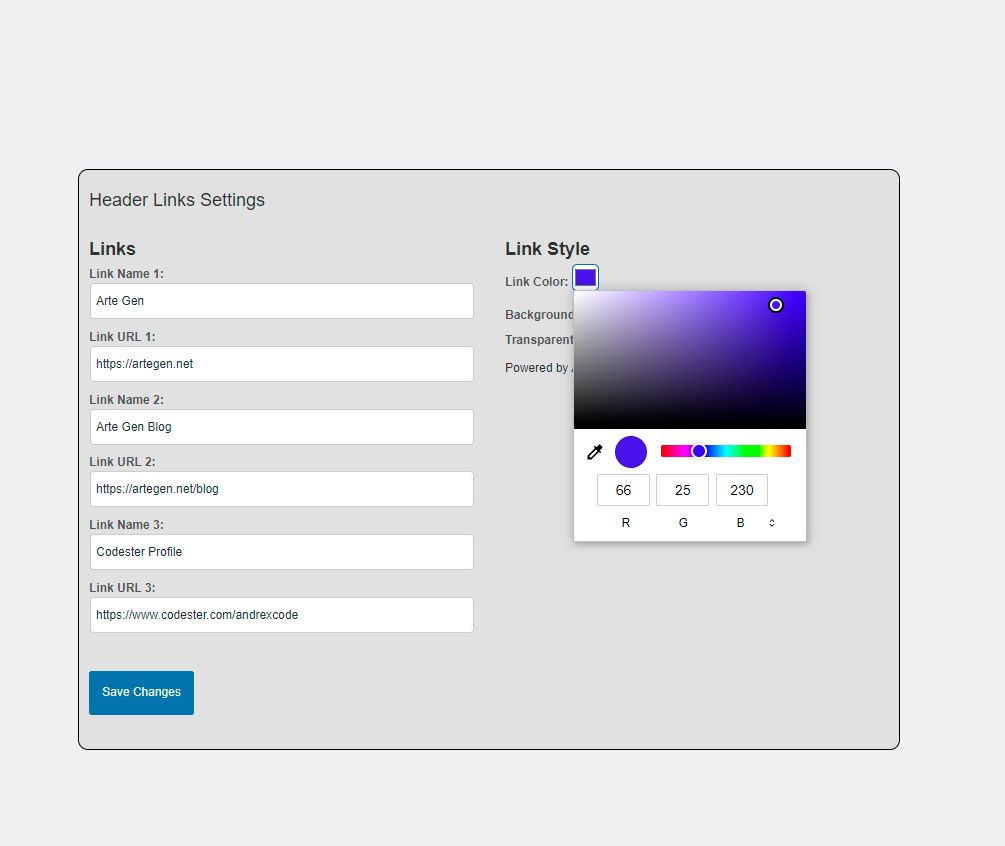
Task: Edit the B value field showing 230
Action: tap(742, 490)
